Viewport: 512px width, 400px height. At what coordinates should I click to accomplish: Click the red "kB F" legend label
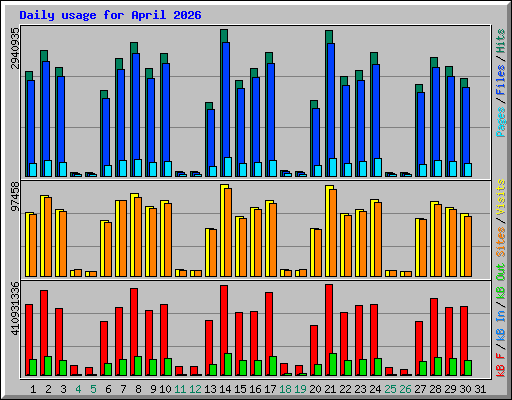(x=501, y=364)
